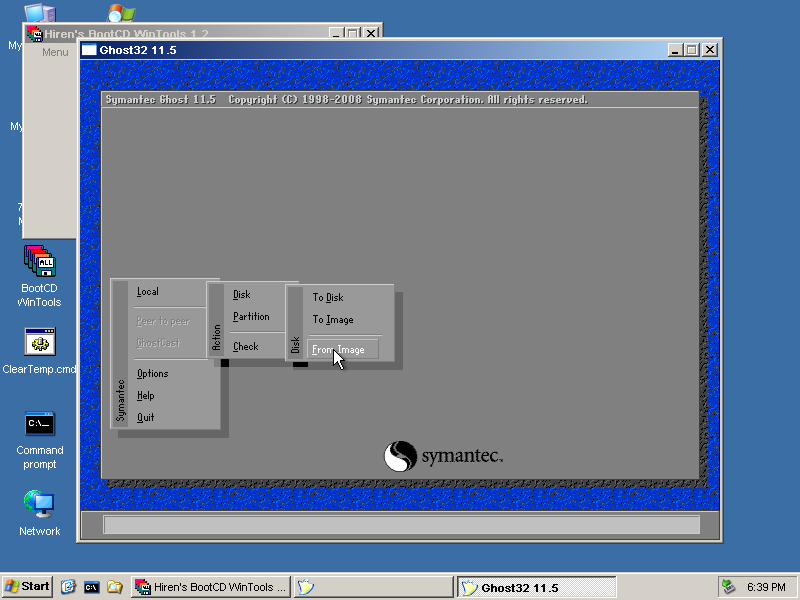Open ClearTemp.cmd desktop icon

click(x=39, y=351)
